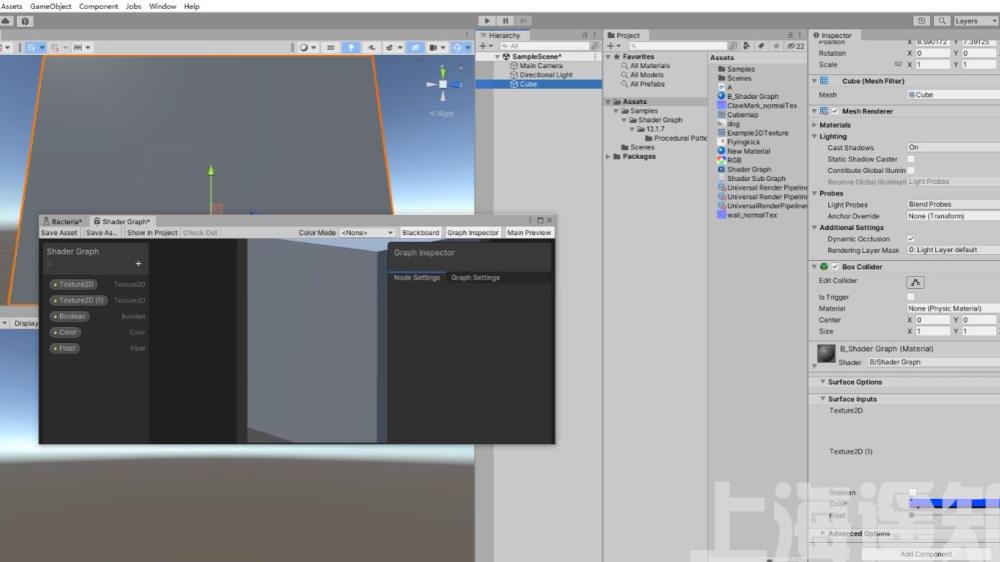1000x562 pixels.
Task: Open the Jobs menu
Action: point(133,6)
